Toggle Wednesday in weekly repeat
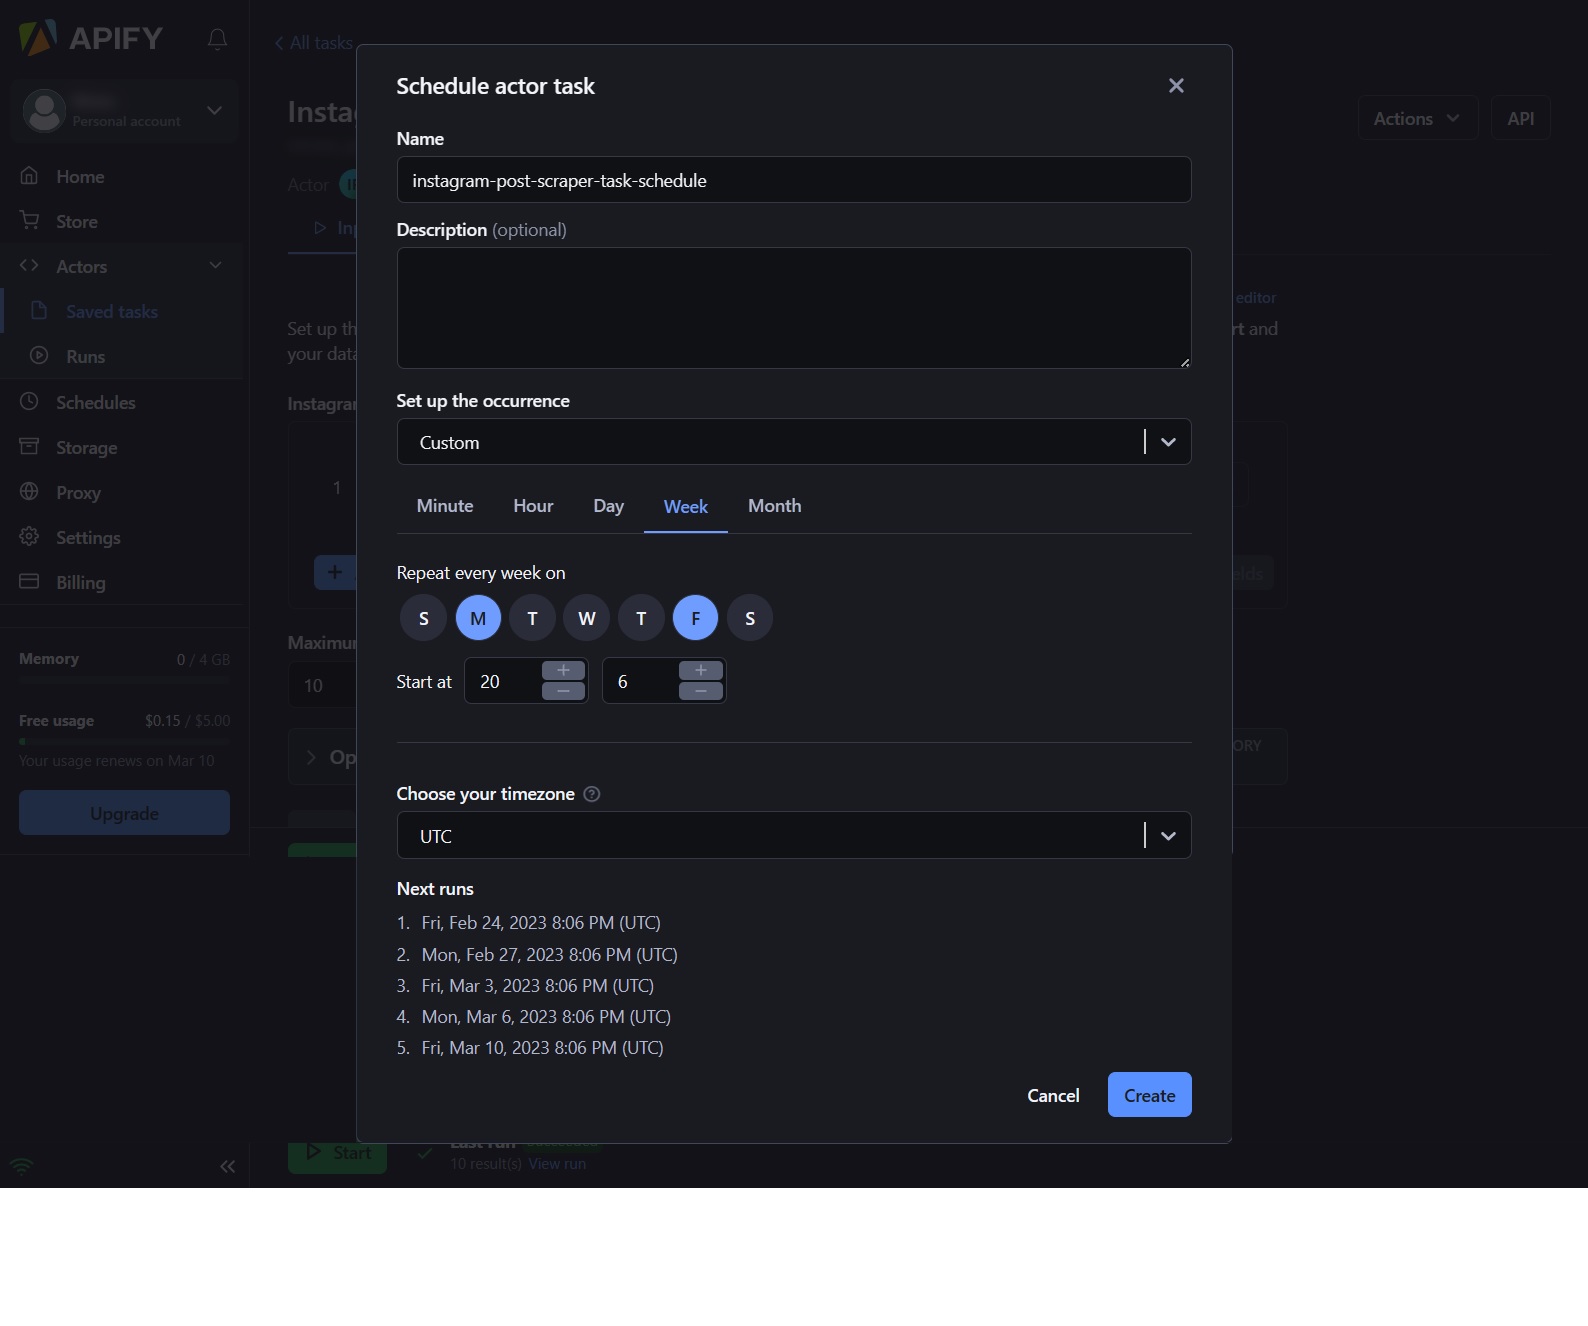The image size is (1588, 1326). tap(587, 618)
